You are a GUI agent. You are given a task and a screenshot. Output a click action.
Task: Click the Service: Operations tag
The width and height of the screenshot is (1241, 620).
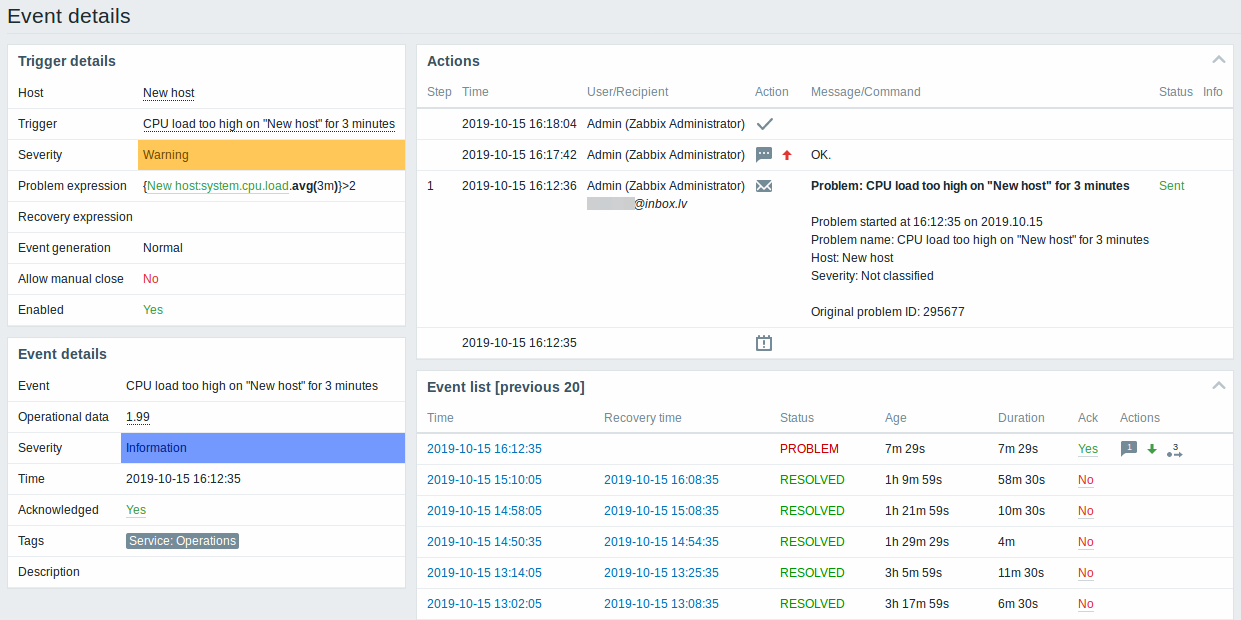click(182, 541)
